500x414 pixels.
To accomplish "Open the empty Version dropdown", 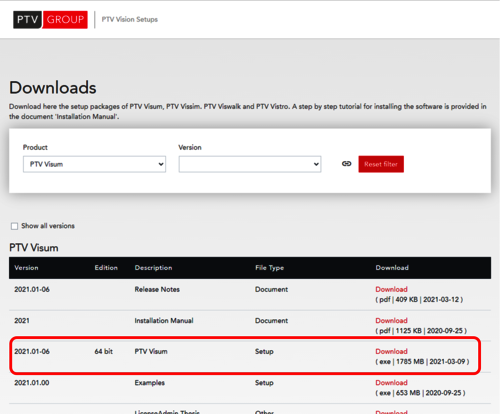I will pyautogui.click(x=250, y=164).
